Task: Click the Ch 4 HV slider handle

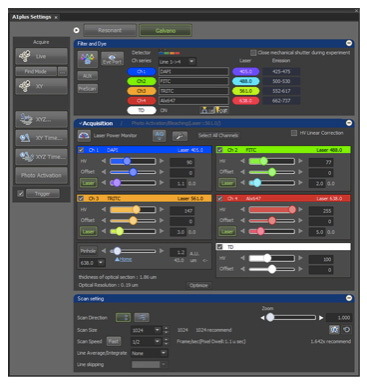Action: point(292,209)
